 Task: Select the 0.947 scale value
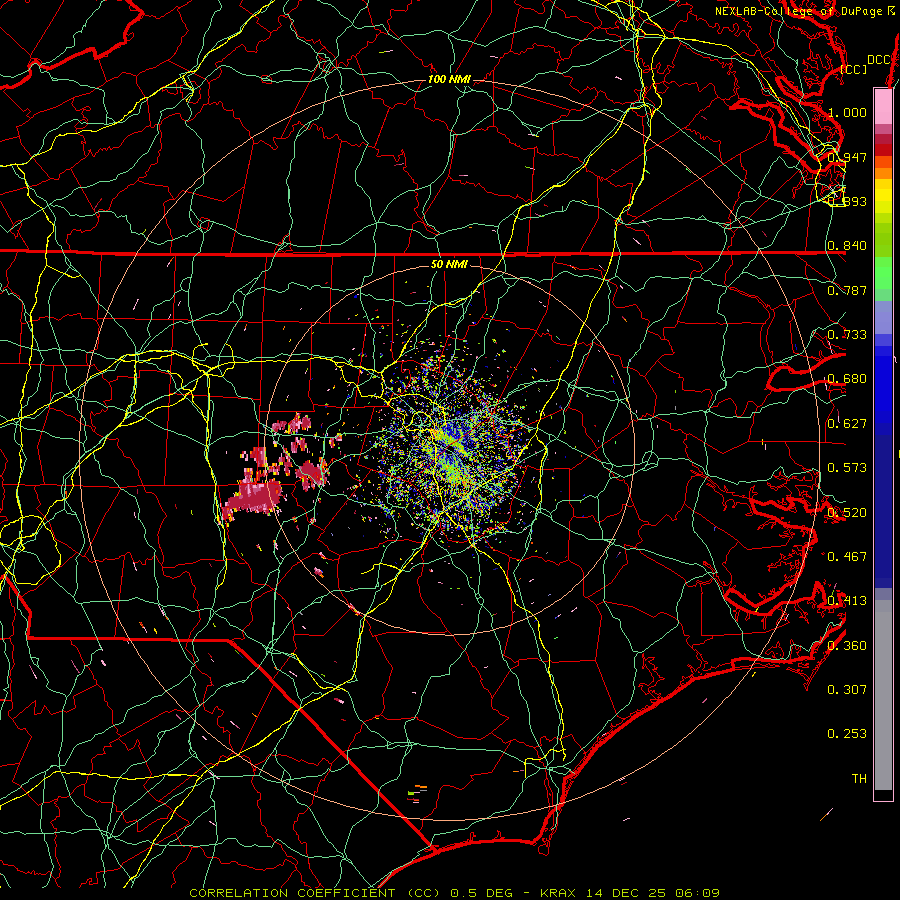[847, 157]
